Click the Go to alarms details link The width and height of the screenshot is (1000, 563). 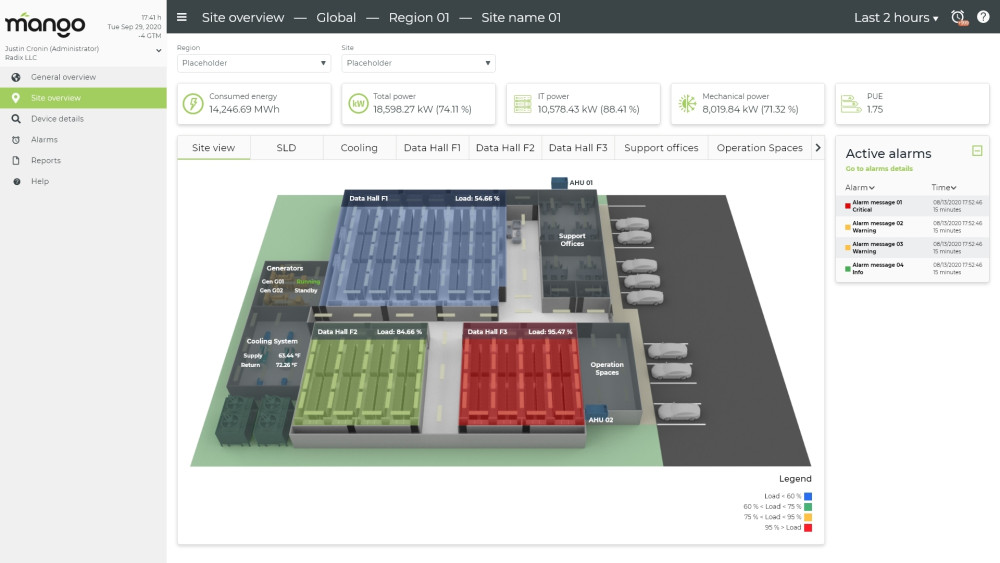pos(879,169)
